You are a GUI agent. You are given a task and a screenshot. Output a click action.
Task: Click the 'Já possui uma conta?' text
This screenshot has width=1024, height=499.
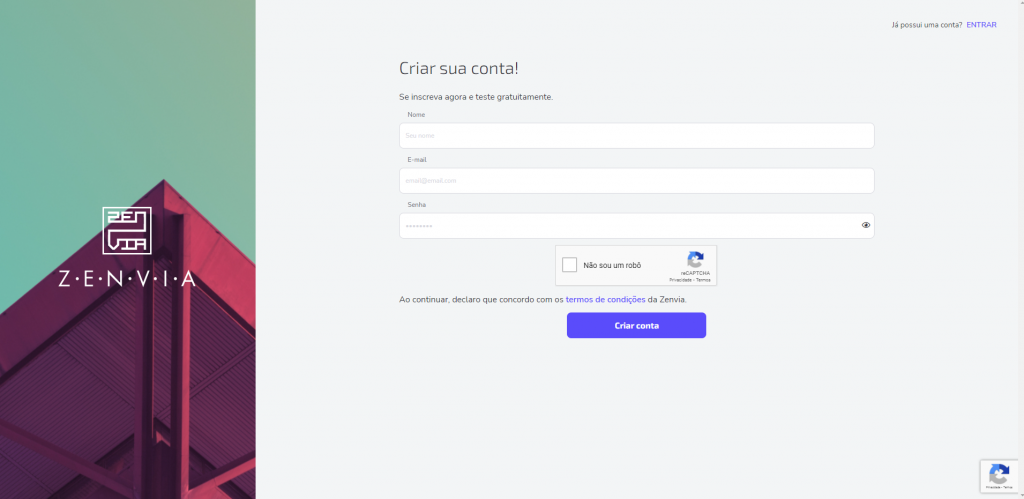pyautogui.click(x=926, y=24)
